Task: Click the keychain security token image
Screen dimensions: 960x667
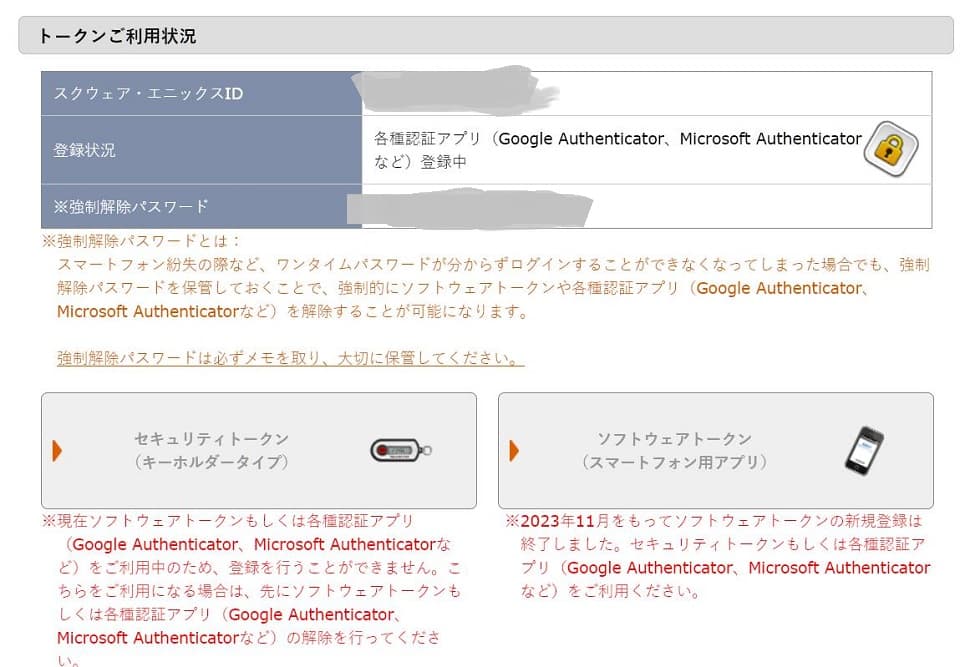Action: point(401,451)
